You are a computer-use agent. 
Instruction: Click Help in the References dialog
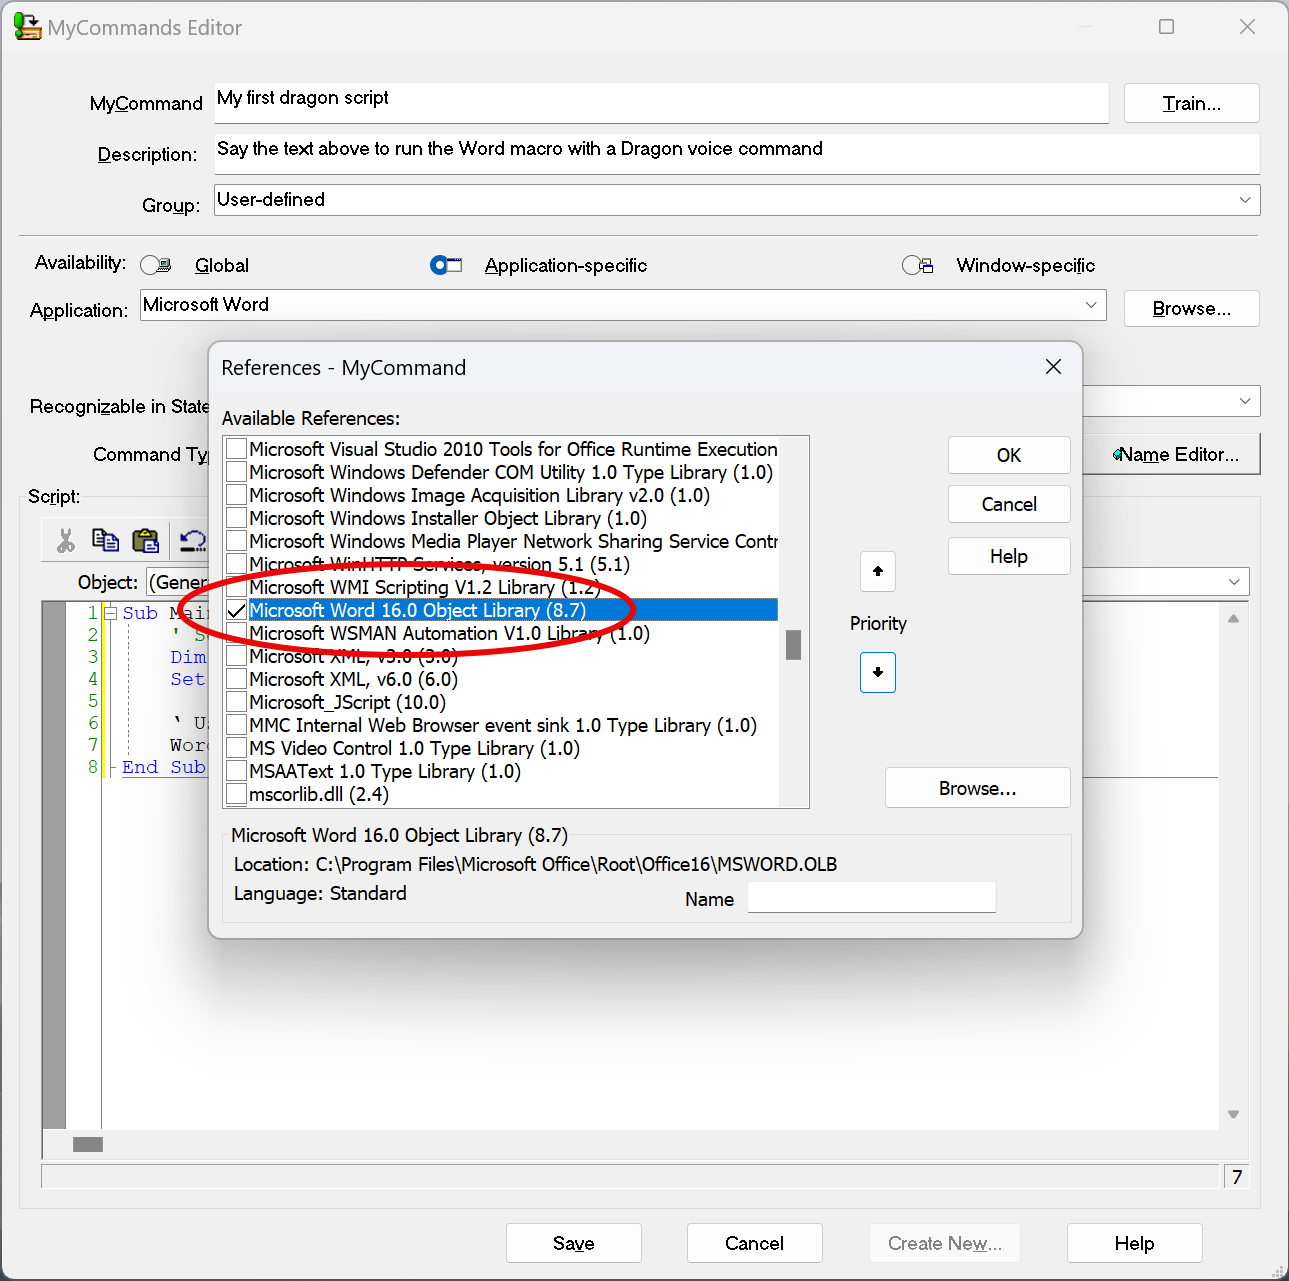coord(1009,556)
